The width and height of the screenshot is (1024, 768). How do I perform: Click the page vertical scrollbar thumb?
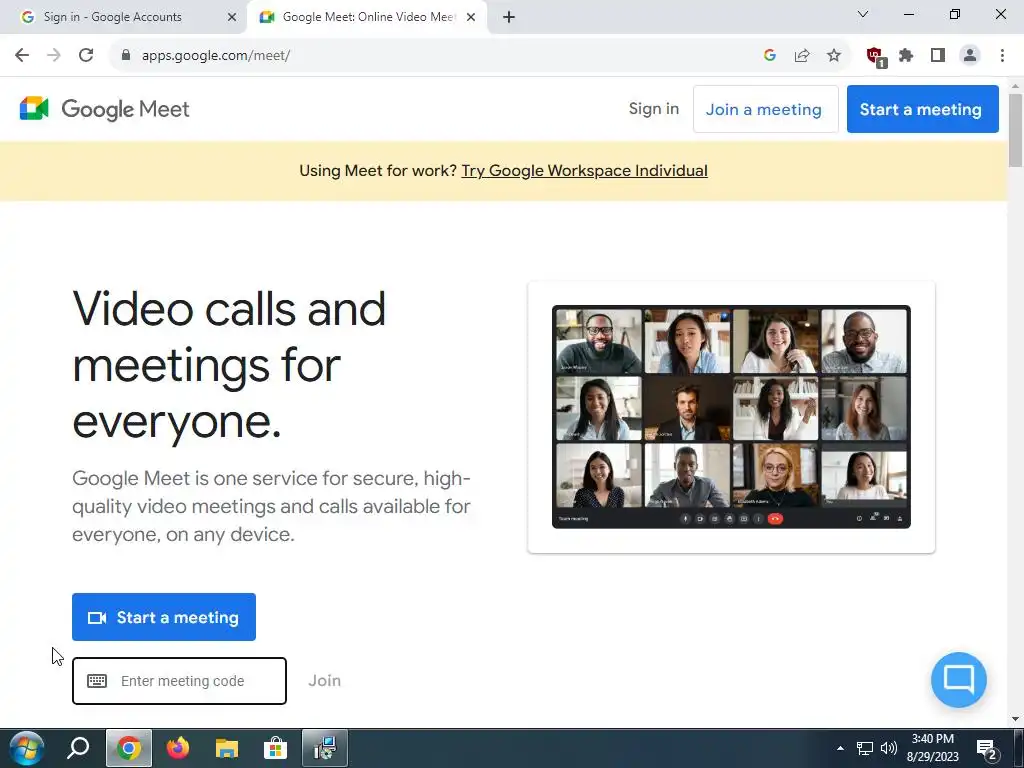click(1015, 130)
